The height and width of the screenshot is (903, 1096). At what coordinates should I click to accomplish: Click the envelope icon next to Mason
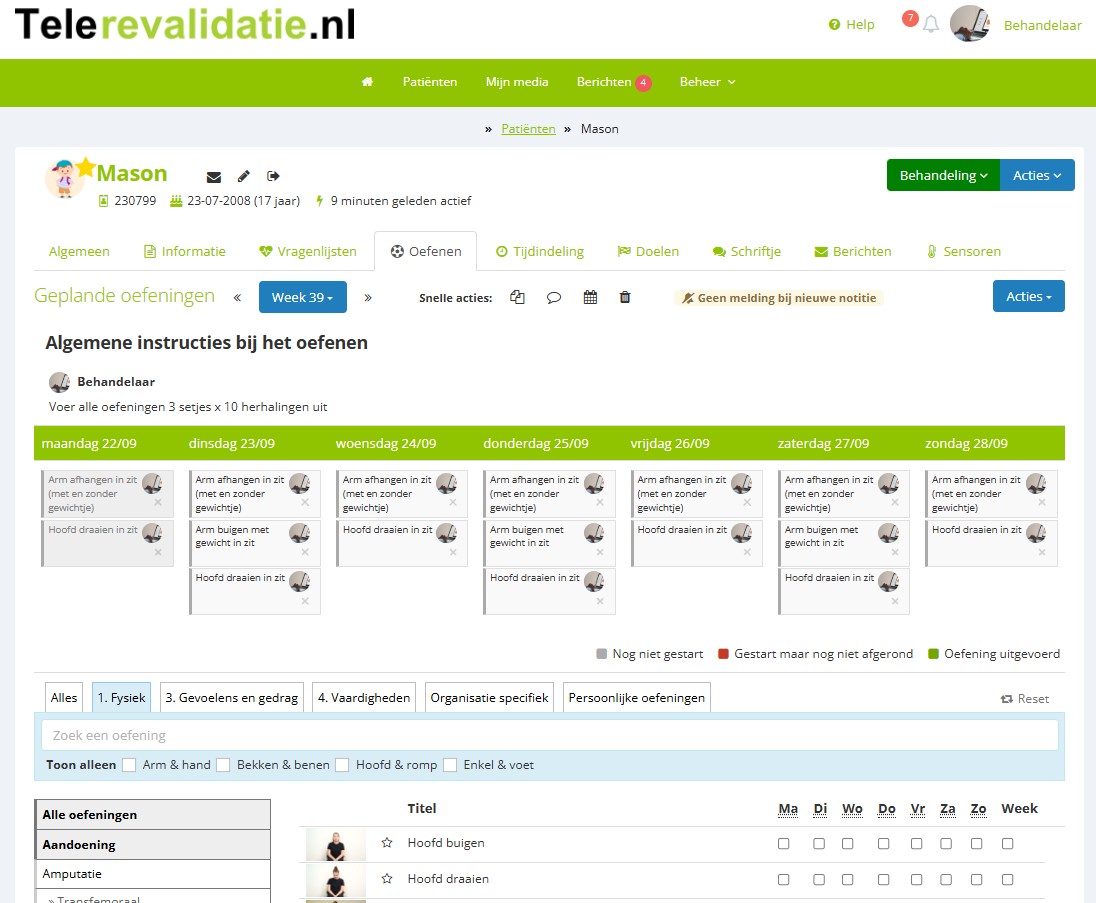[214, 177]
